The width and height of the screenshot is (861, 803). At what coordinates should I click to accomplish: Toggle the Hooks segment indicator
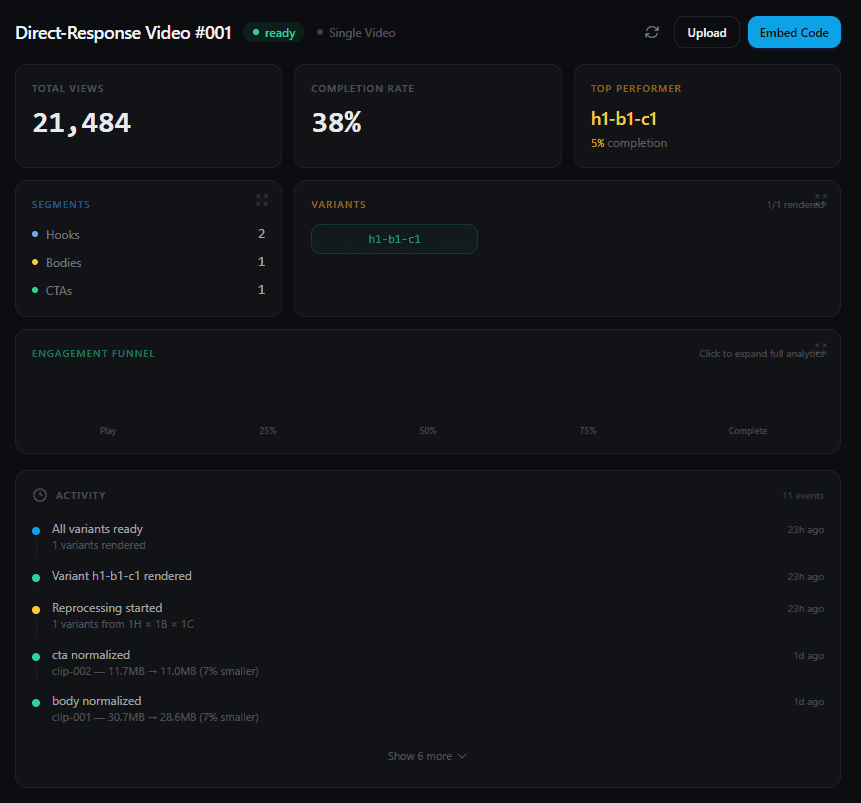pos(36,234)
